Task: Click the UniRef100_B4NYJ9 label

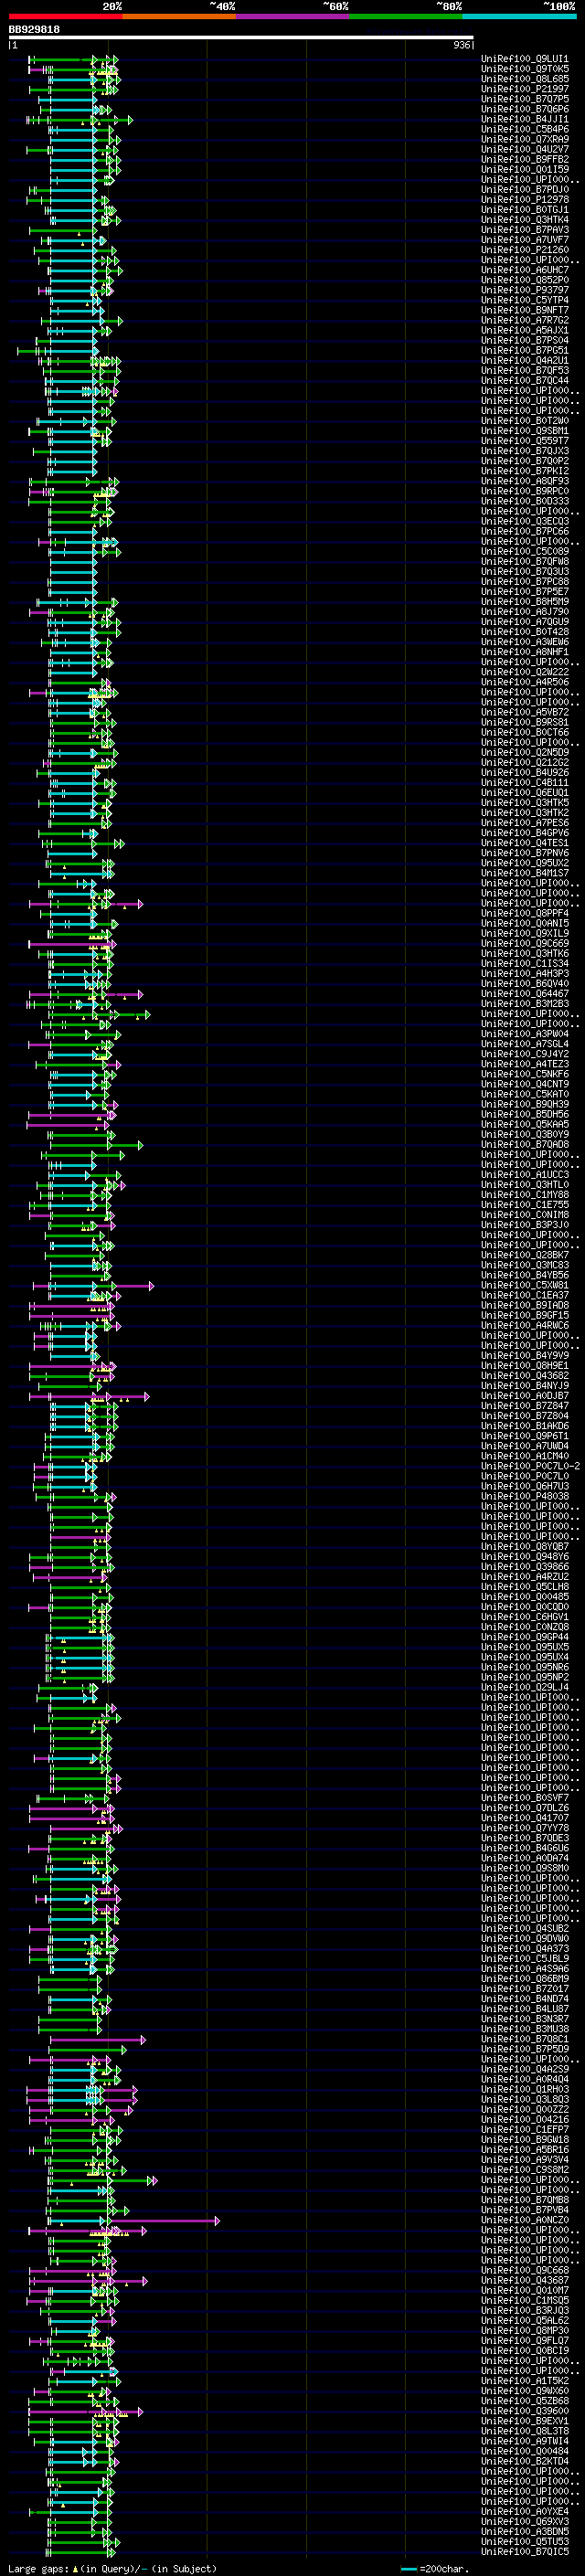Action: tap(525, 1385)
